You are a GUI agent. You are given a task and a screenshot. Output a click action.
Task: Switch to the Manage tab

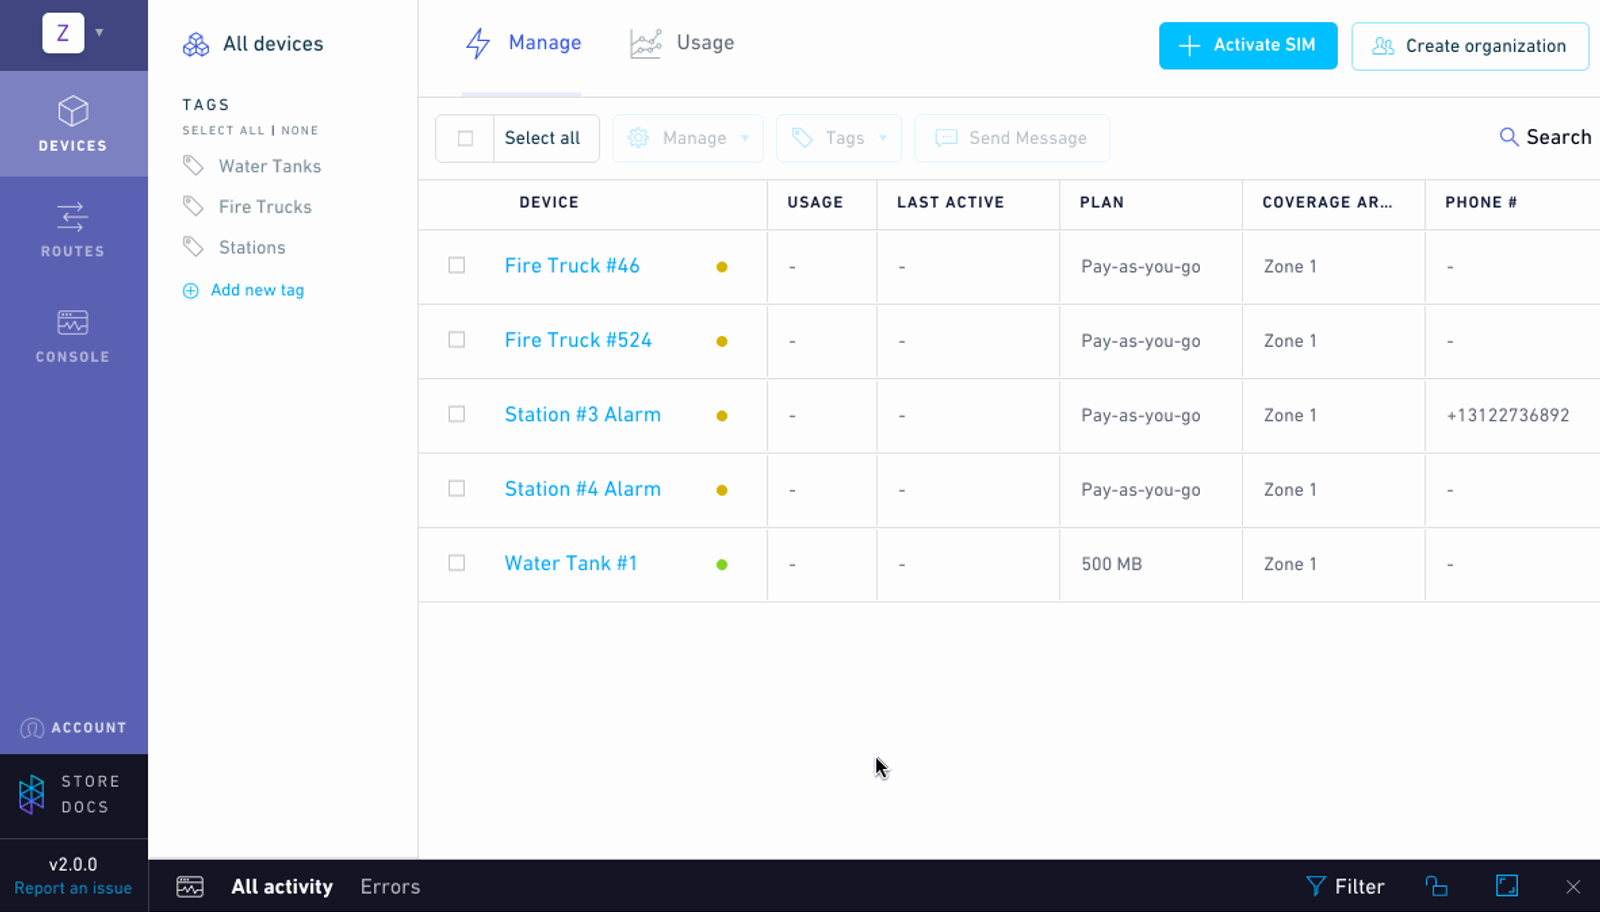(x=522, y=43)
